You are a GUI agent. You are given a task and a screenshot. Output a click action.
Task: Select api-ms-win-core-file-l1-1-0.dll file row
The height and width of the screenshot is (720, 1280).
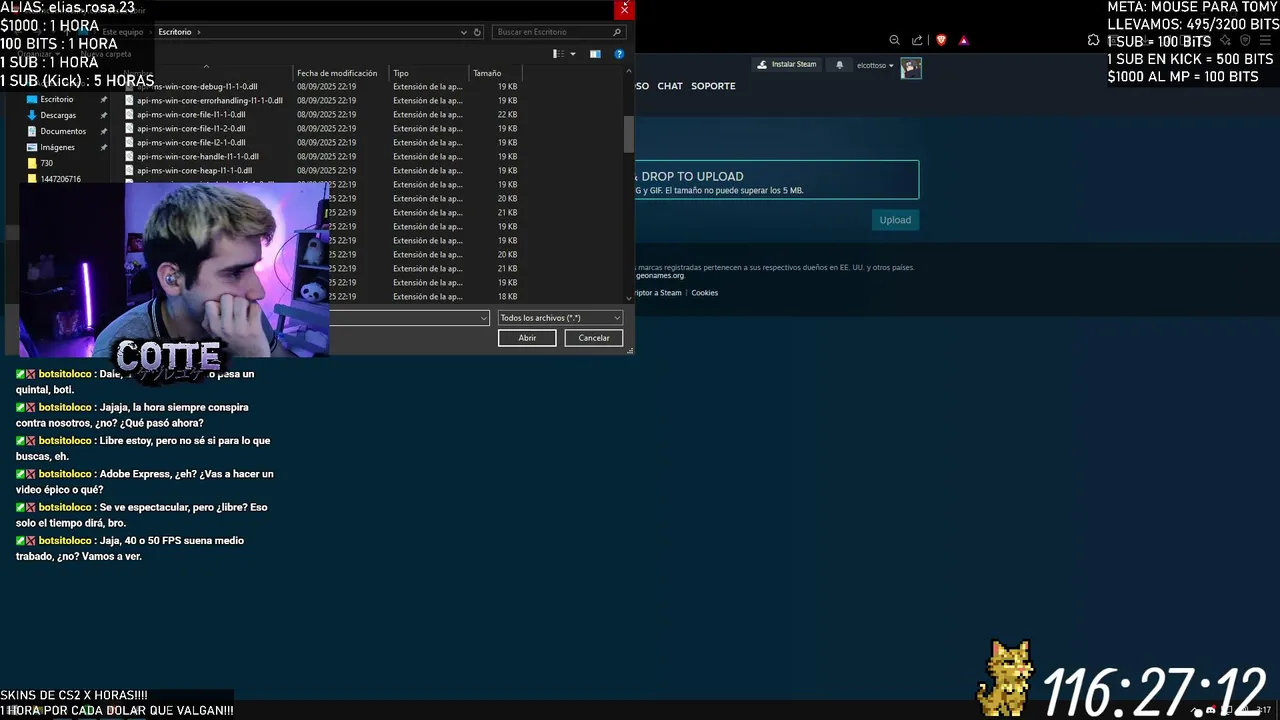pos(191,115)
